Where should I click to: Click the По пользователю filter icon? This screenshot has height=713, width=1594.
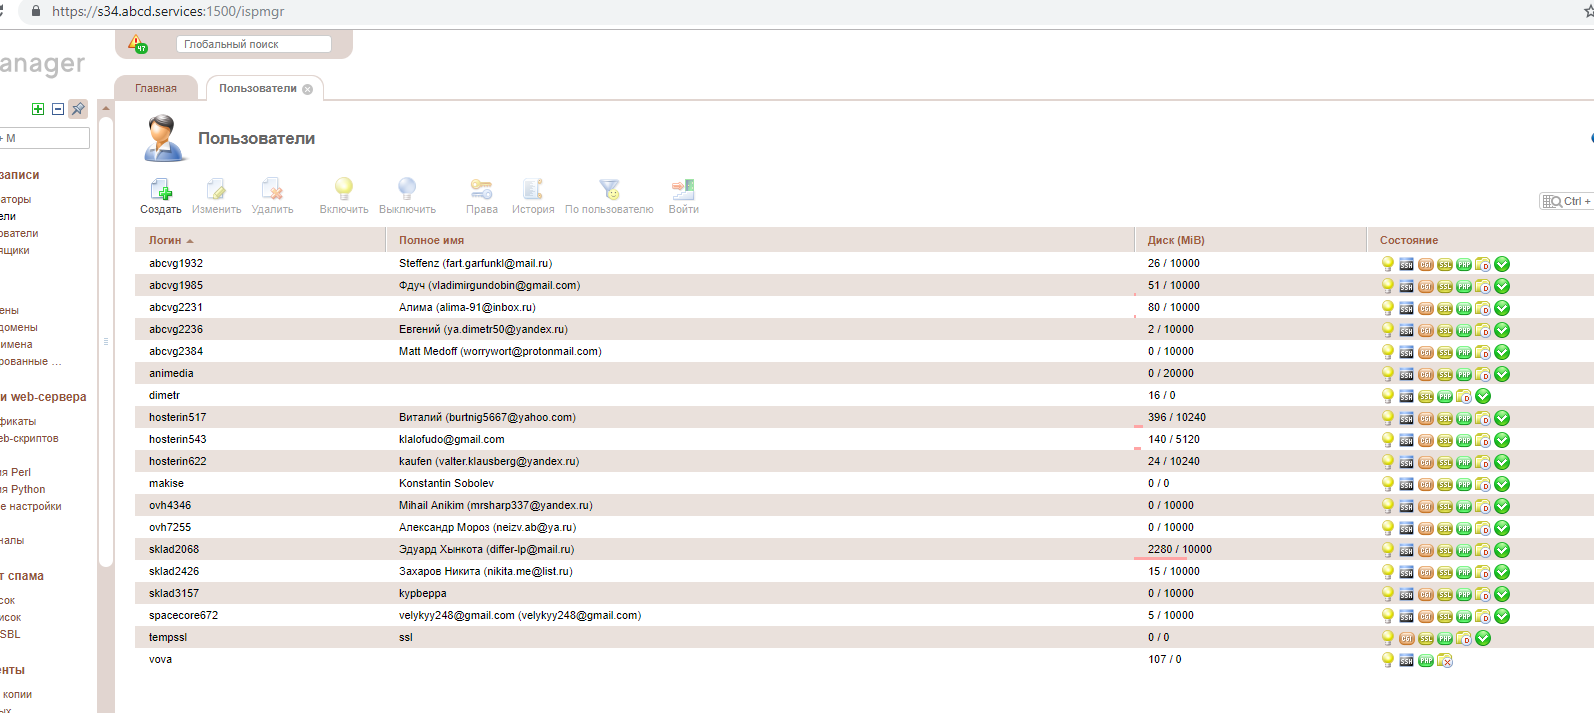609,190
